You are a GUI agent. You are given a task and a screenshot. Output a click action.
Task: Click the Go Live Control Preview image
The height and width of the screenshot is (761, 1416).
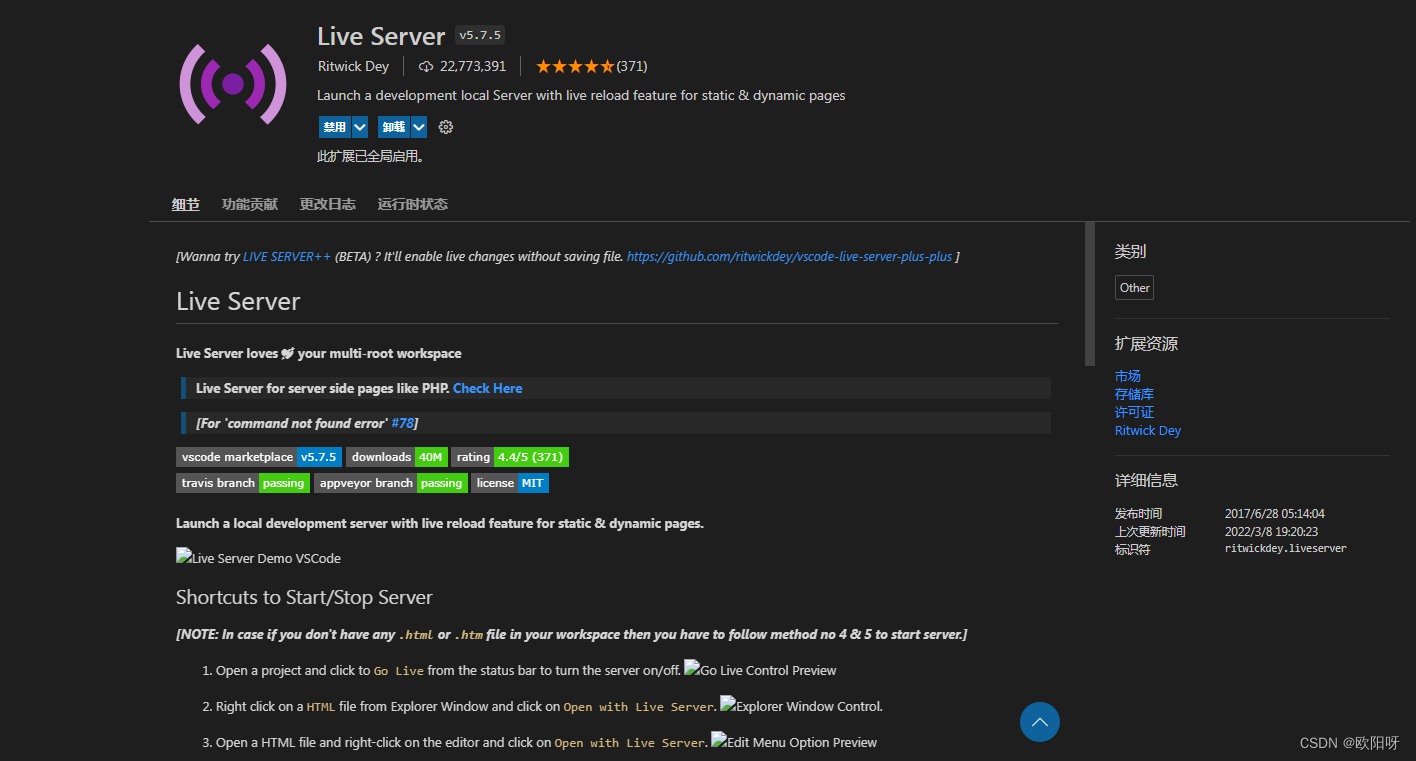pos(760,669)
